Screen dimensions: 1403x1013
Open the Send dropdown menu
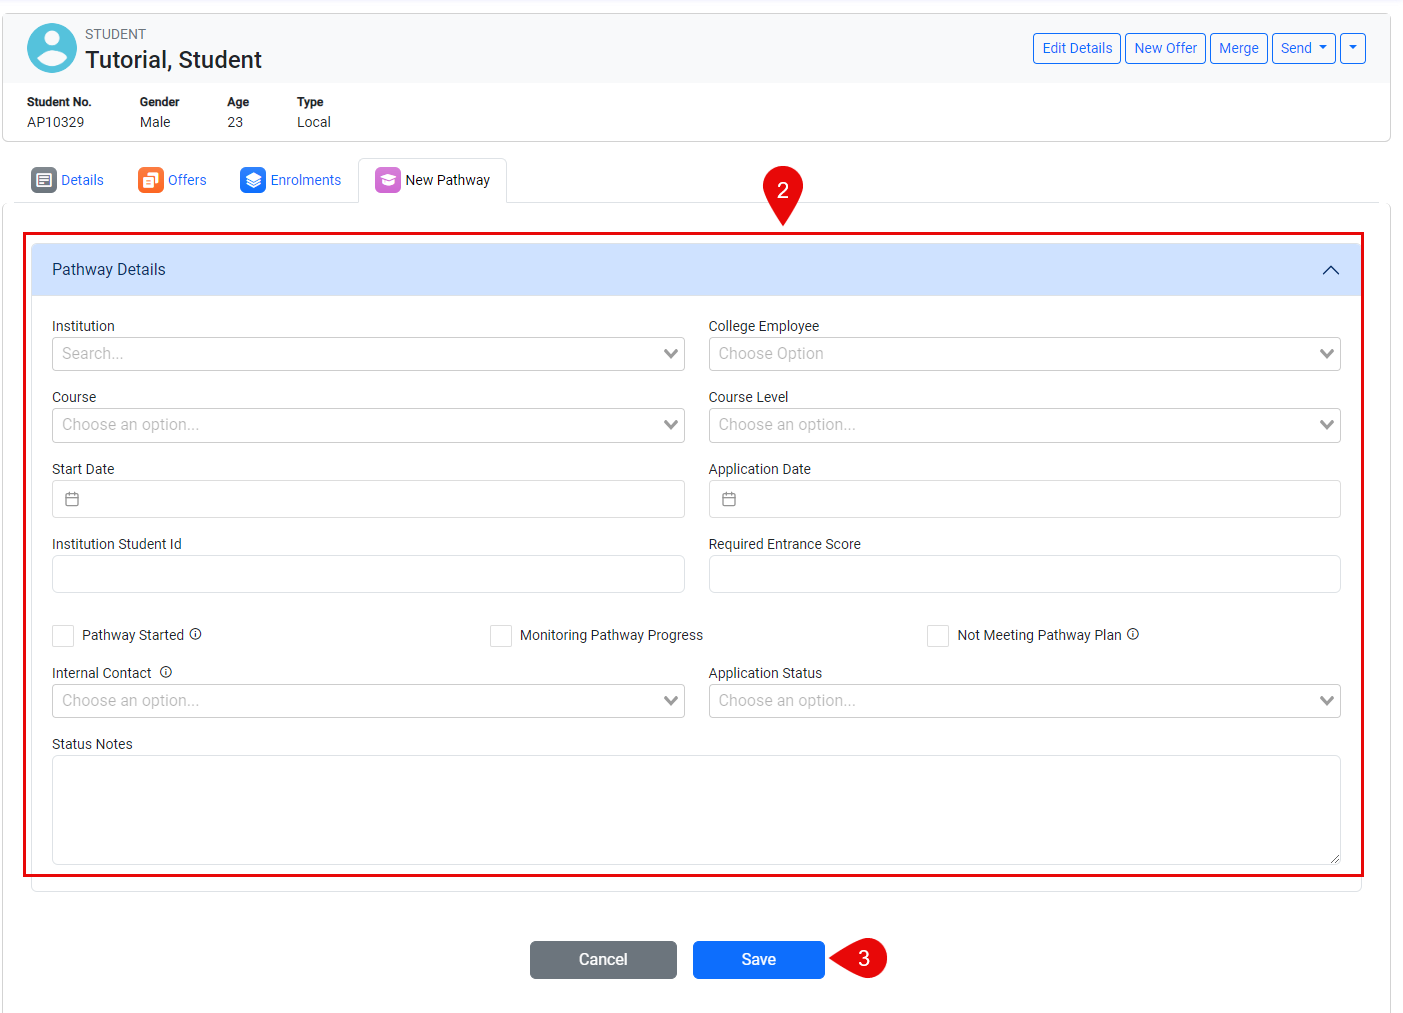1303,48
